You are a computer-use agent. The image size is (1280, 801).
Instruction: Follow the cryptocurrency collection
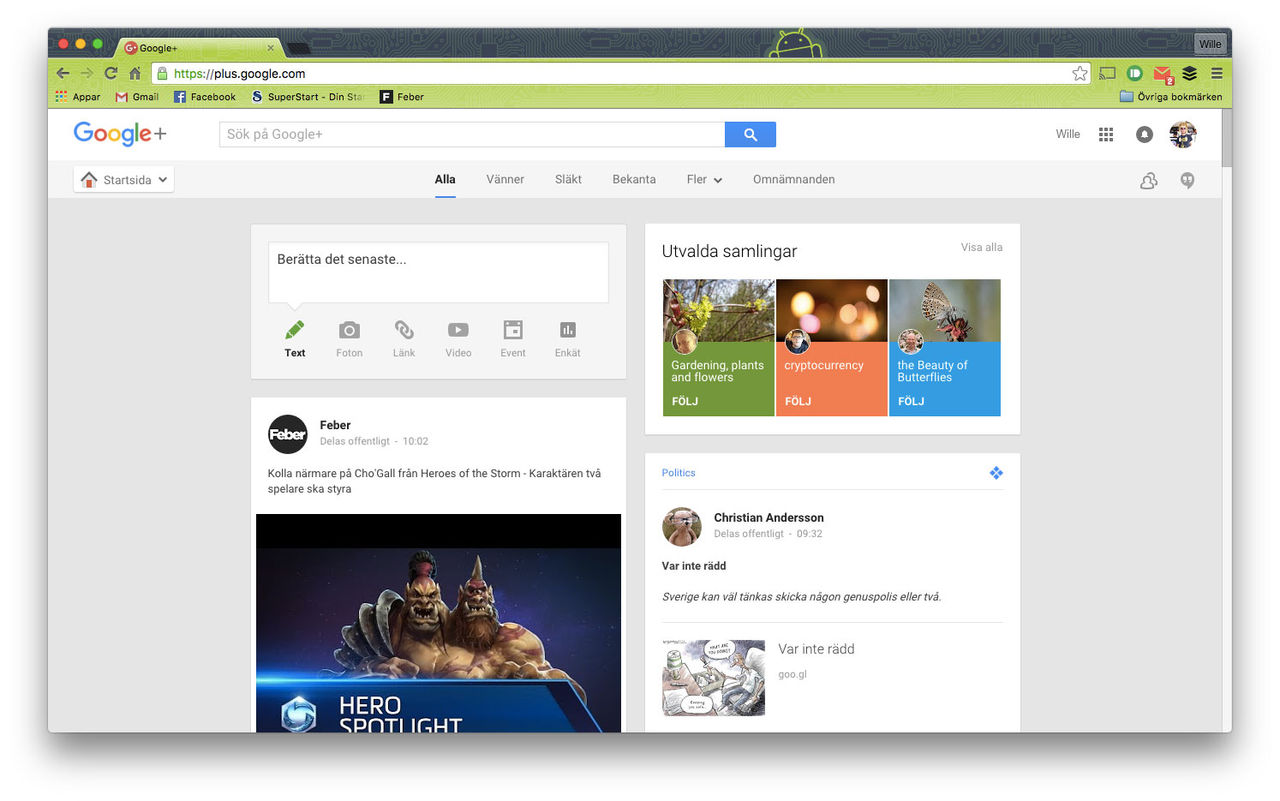pos(798,401)
